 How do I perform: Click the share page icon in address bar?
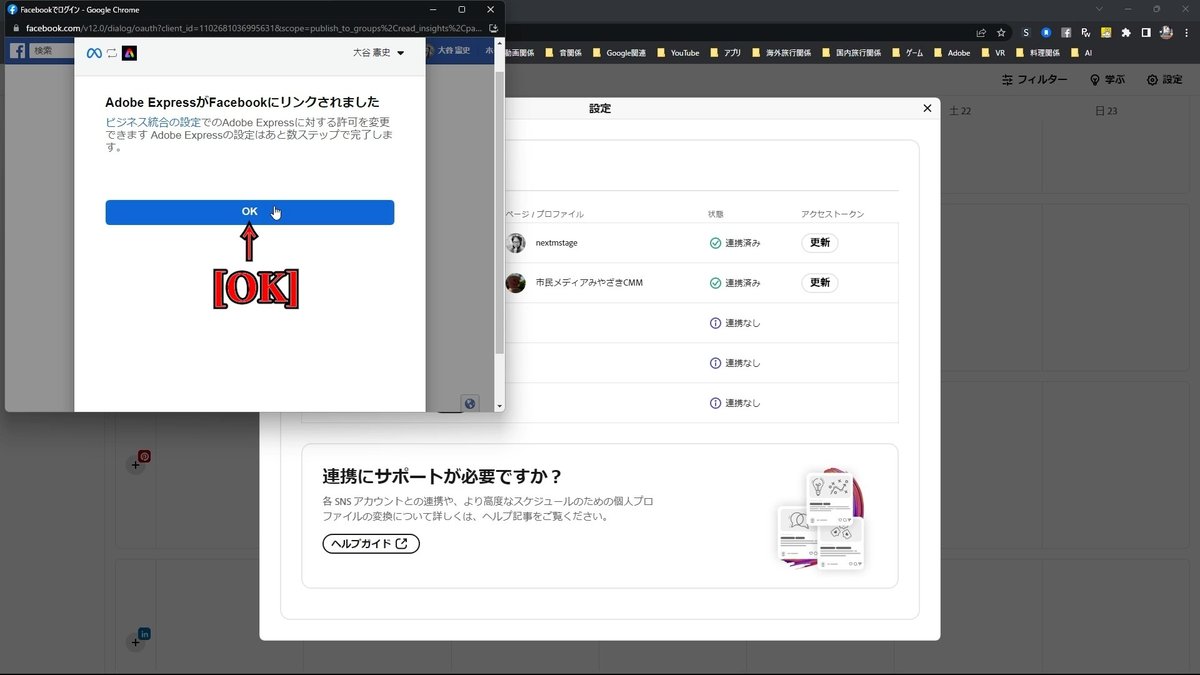(x=981, y=32)
